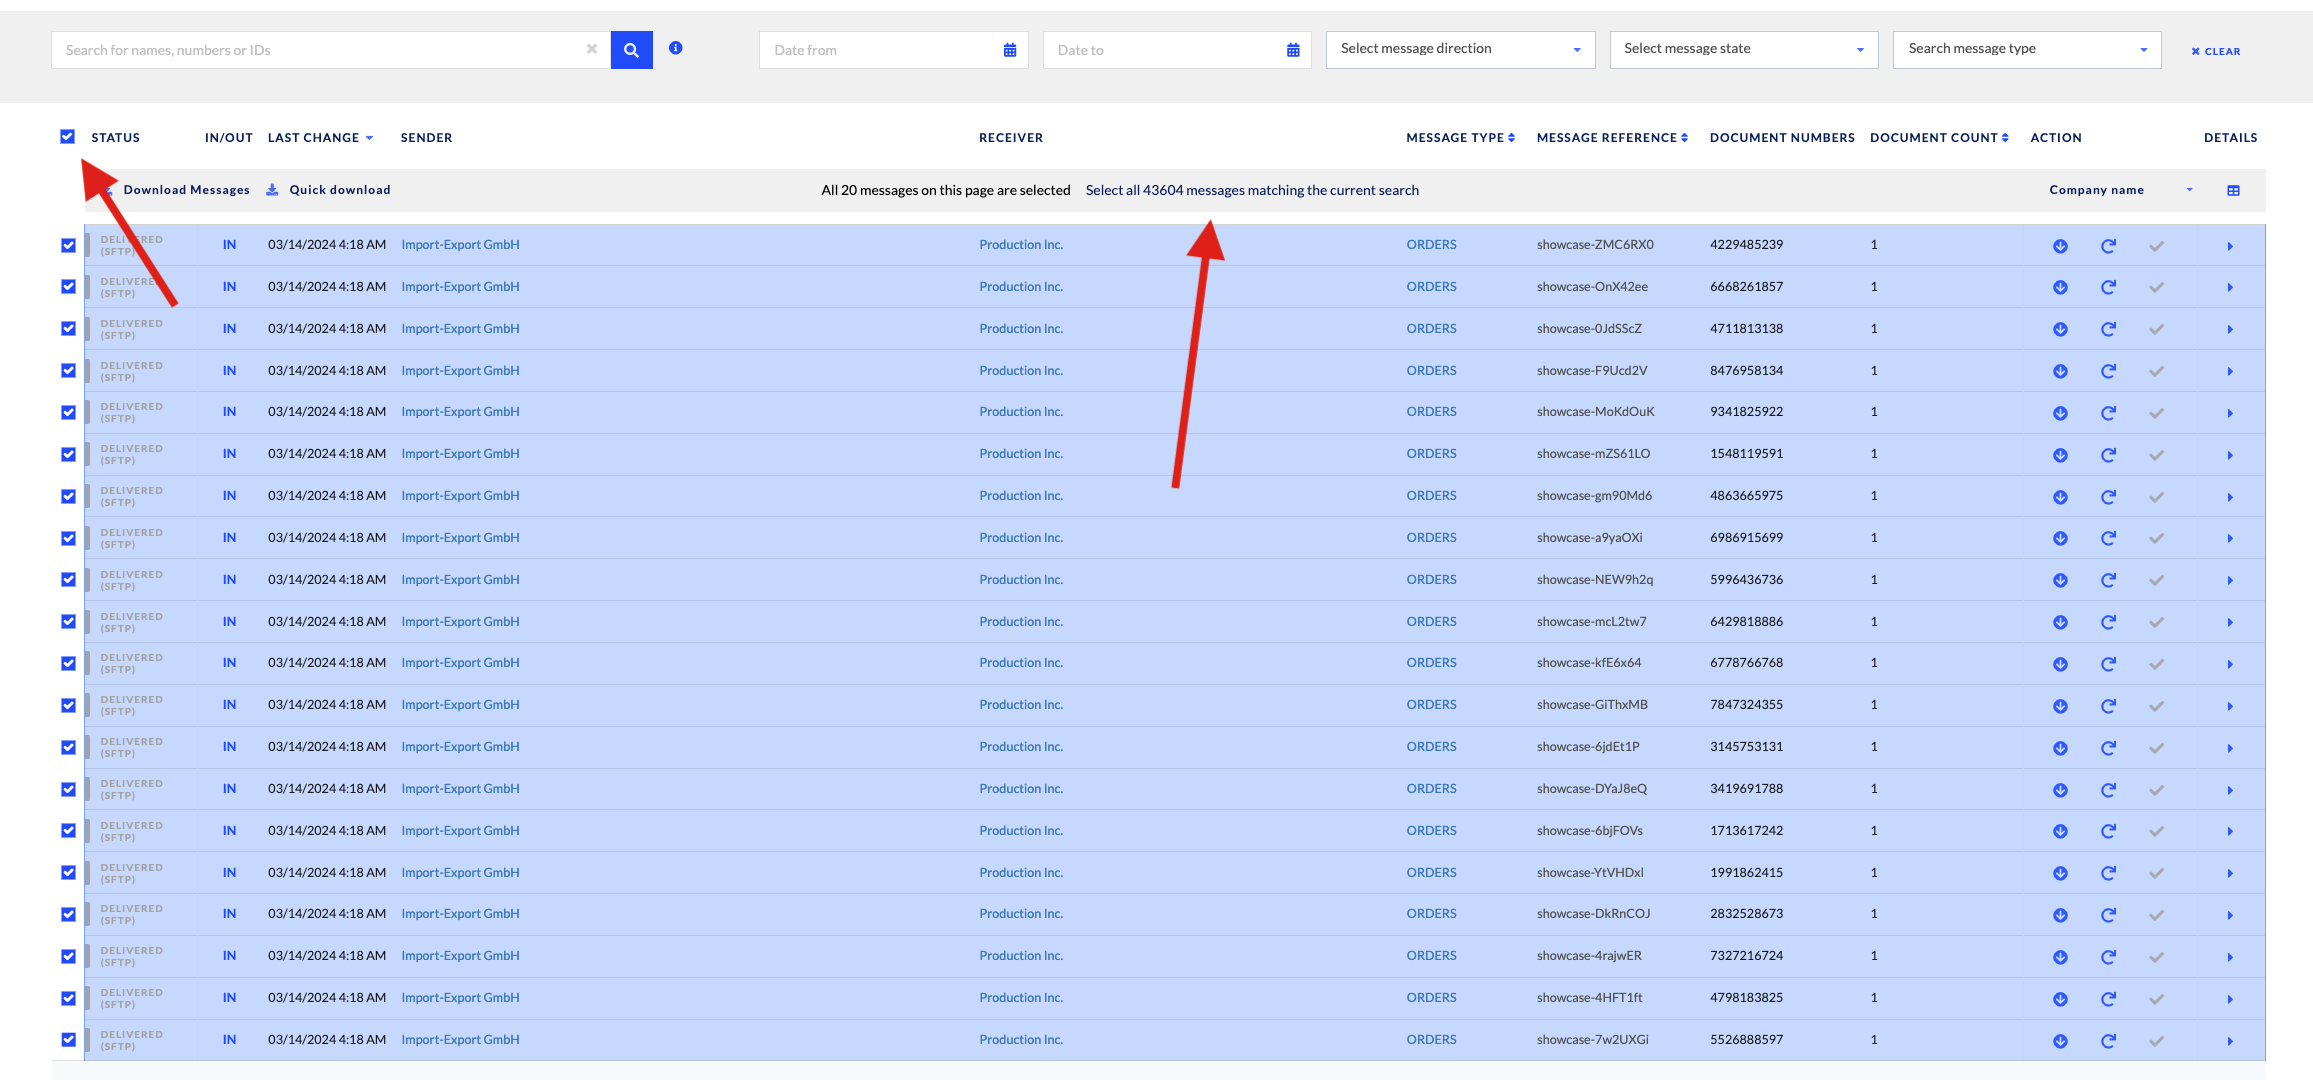
Task: Uncheck the row checkbox for showcase-gm90Md6
Action: point(68,496)
